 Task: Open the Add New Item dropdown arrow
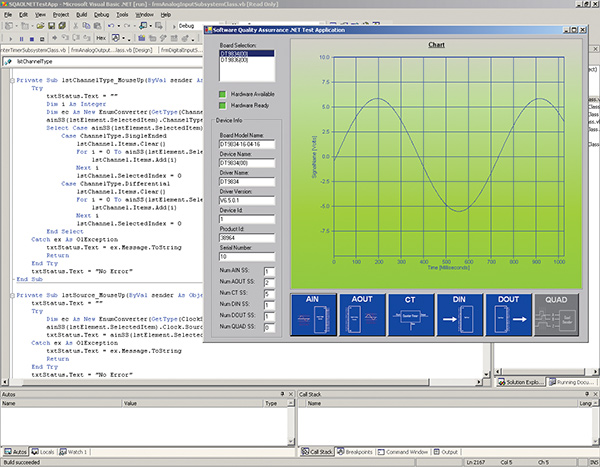(x=33, y=26)
